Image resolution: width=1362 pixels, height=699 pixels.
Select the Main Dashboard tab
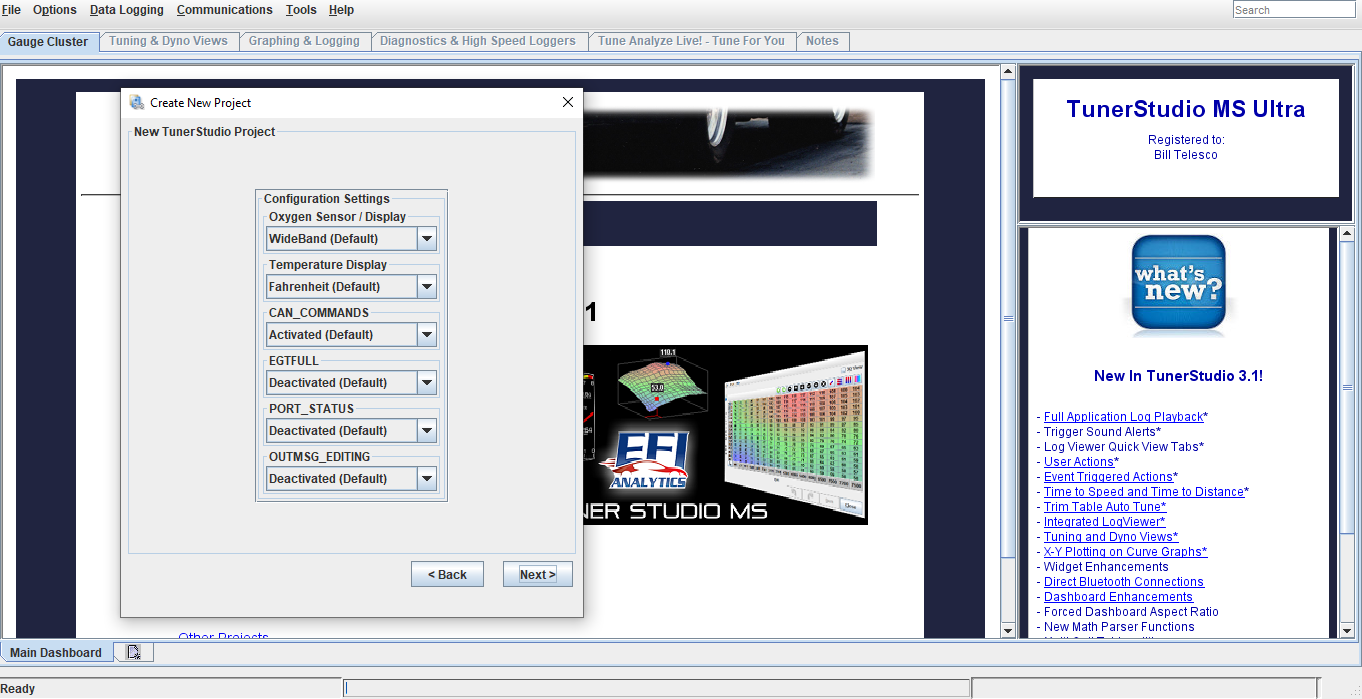click(56, 652)
